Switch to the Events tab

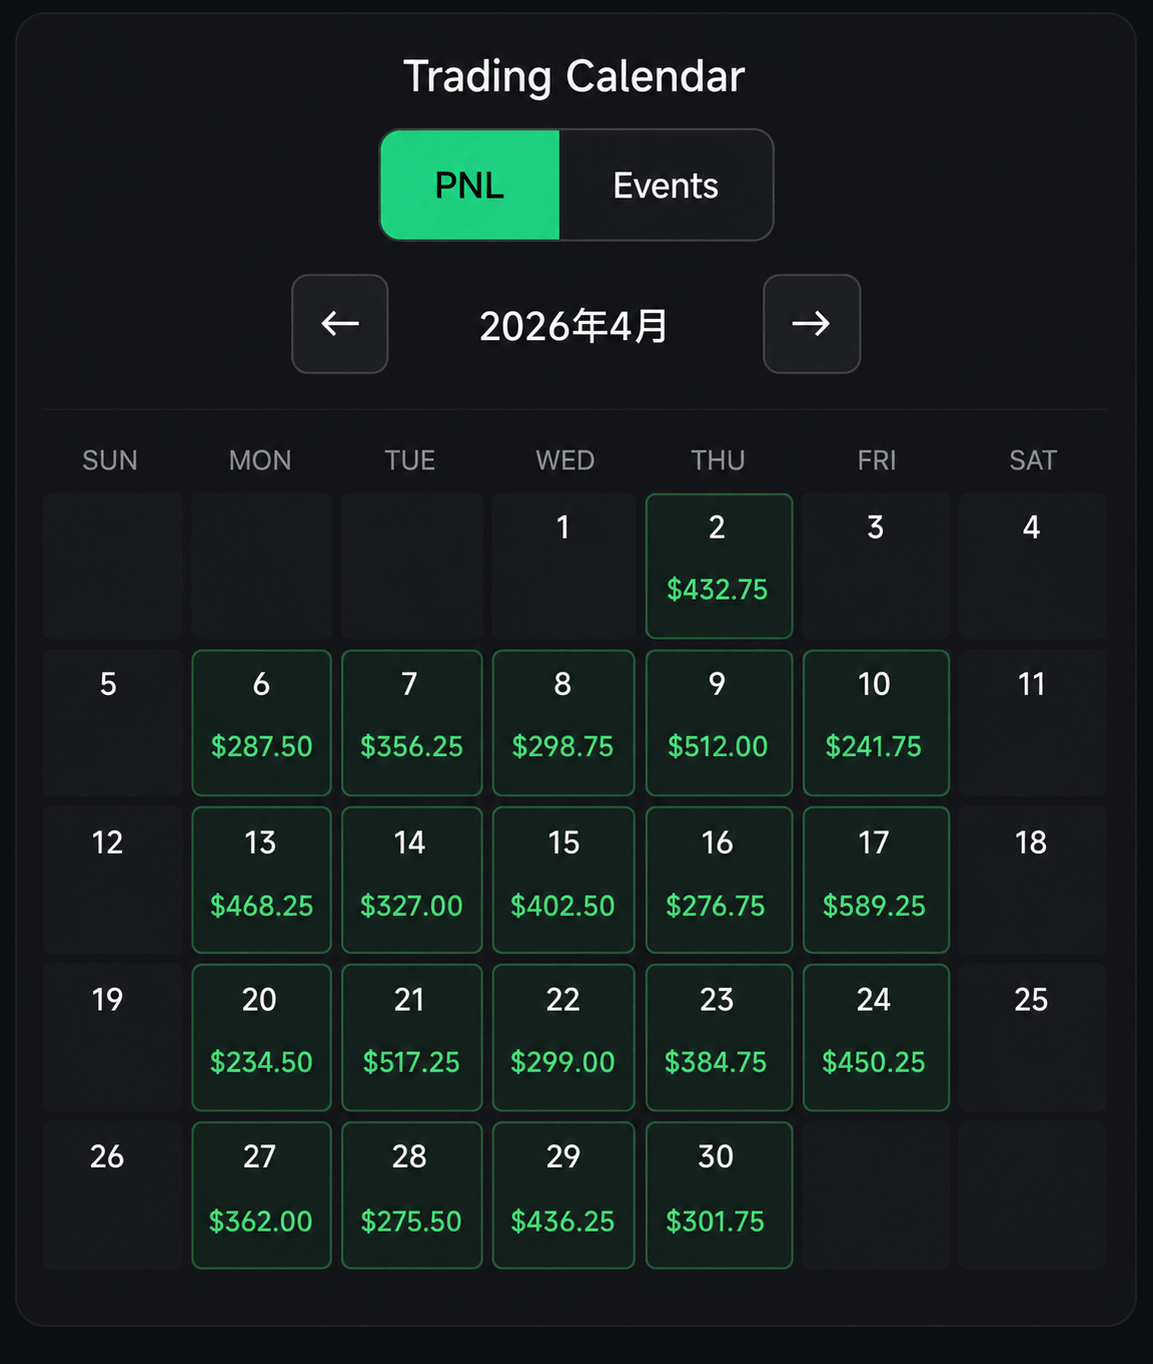[666, 185]
